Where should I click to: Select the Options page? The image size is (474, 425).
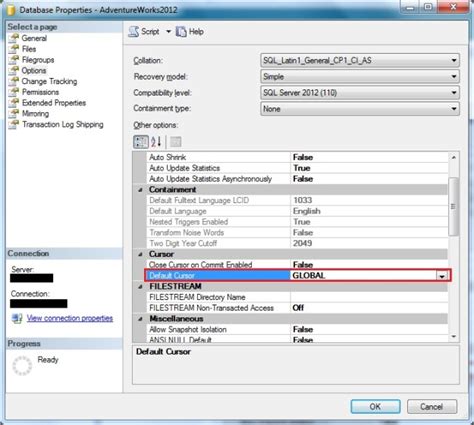coord(34,71)
